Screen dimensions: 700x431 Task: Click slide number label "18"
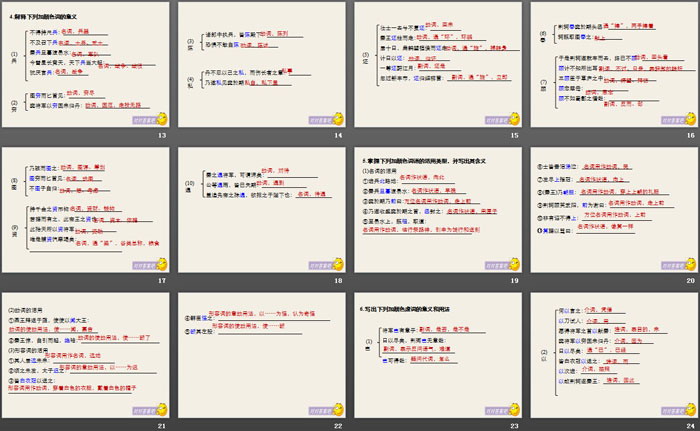338,280
